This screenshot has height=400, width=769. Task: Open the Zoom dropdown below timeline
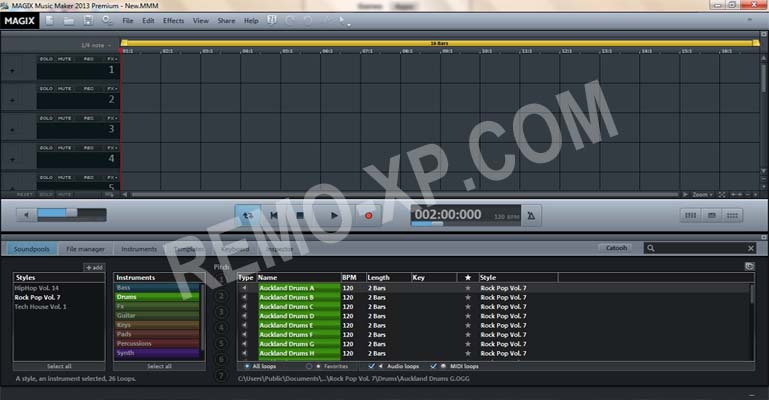click(x=702, y=195)
